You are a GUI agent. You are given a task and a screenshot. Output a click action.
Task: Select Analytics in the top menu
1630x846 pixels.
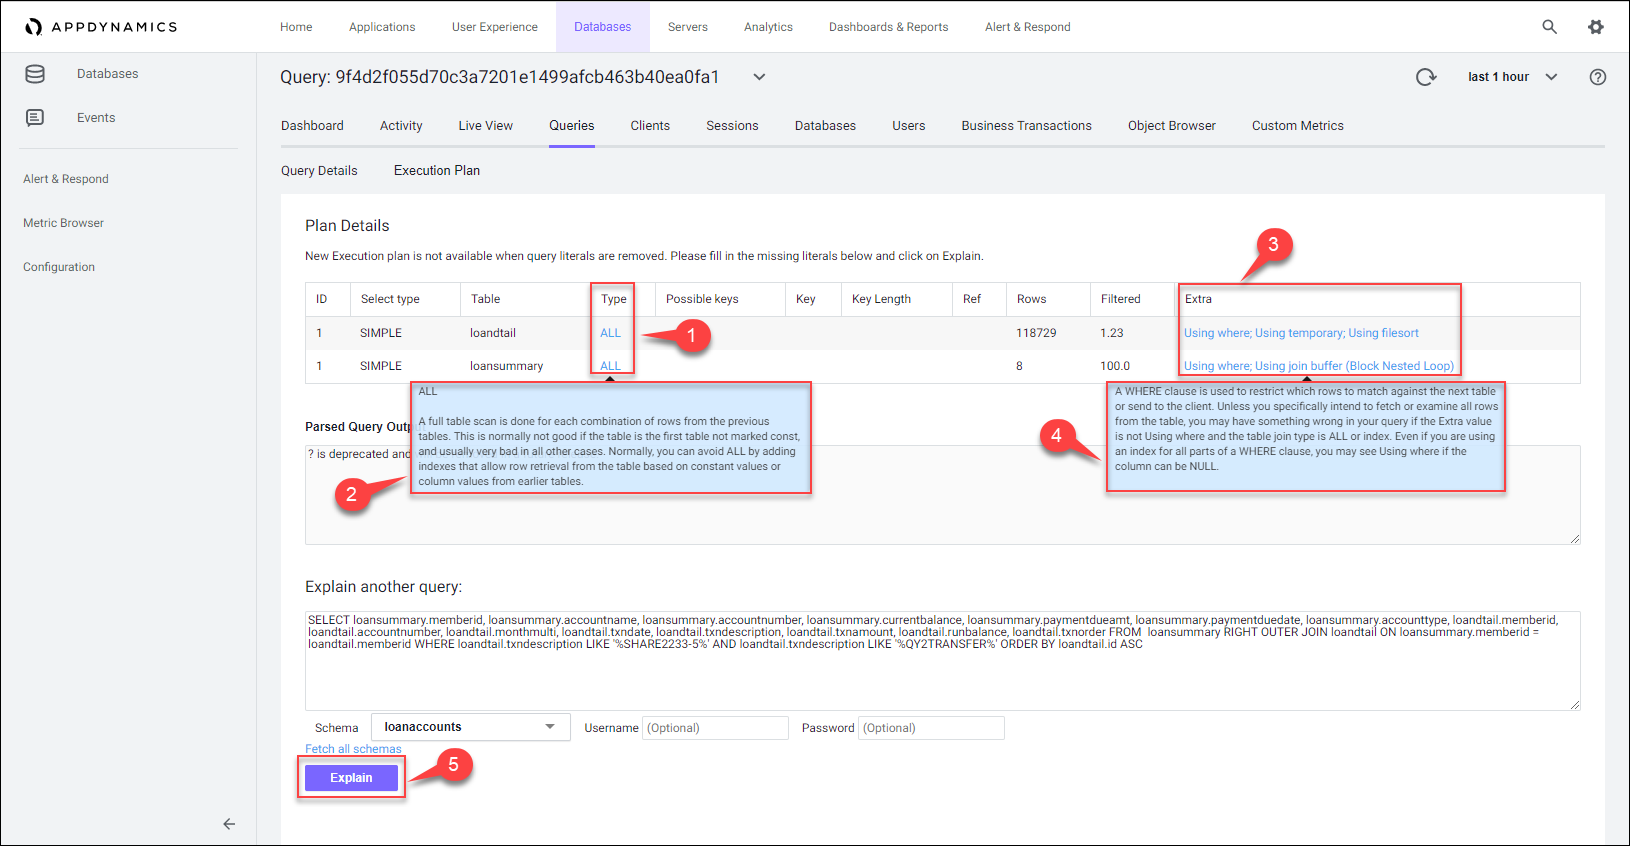(768, 27)
